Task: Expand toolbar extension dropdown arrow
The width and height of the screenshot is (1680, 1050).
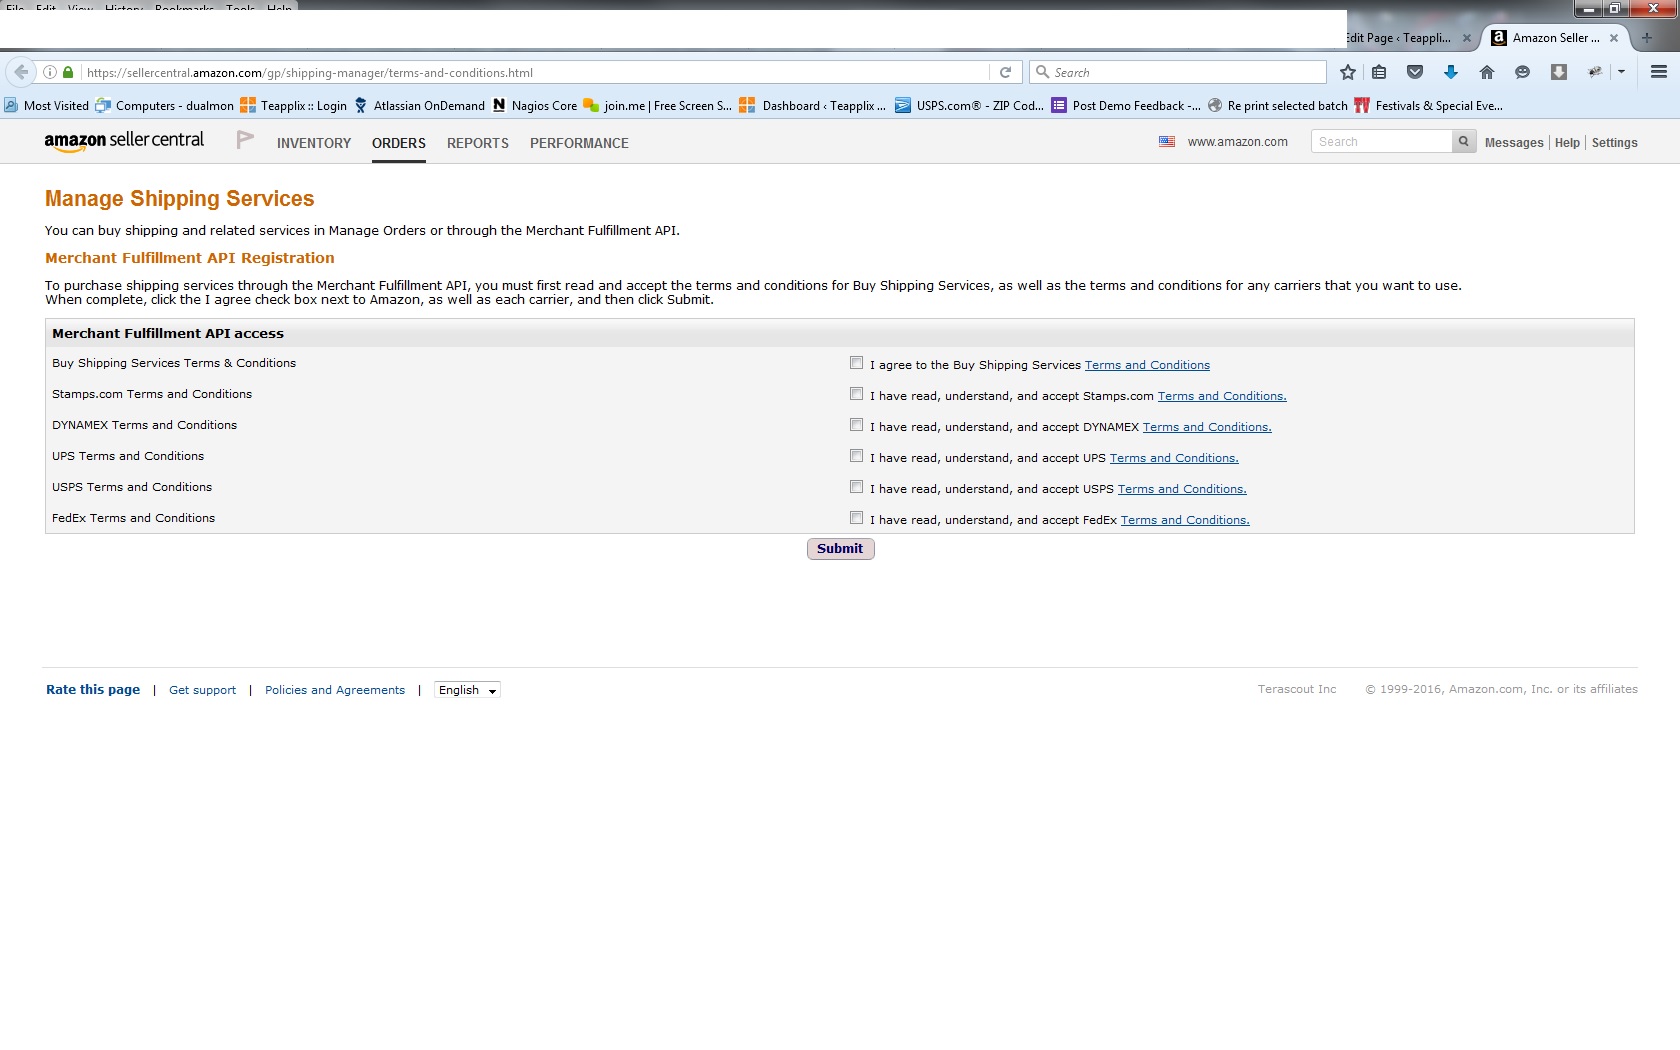Action: coord(1622,72)
